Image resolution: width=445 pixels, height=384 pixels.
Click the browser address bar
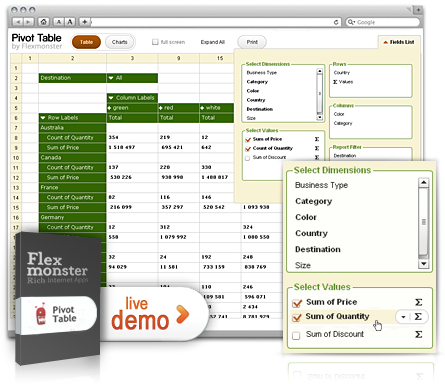pos(216,22)
